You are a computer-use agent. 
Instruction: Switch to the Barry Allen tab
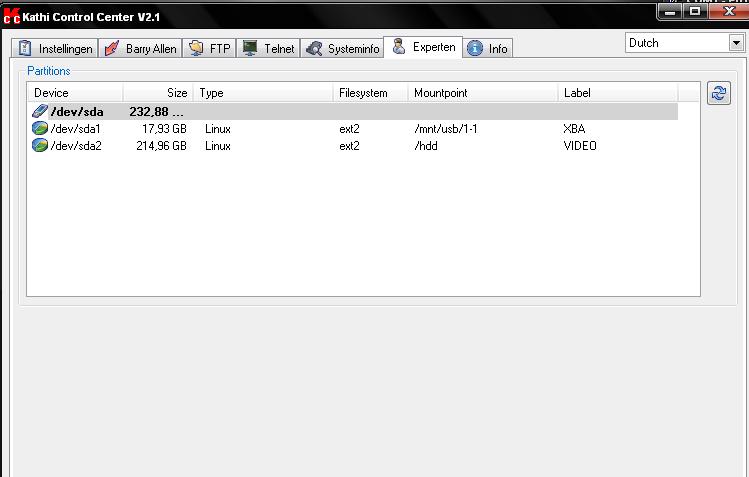(140, 48)
